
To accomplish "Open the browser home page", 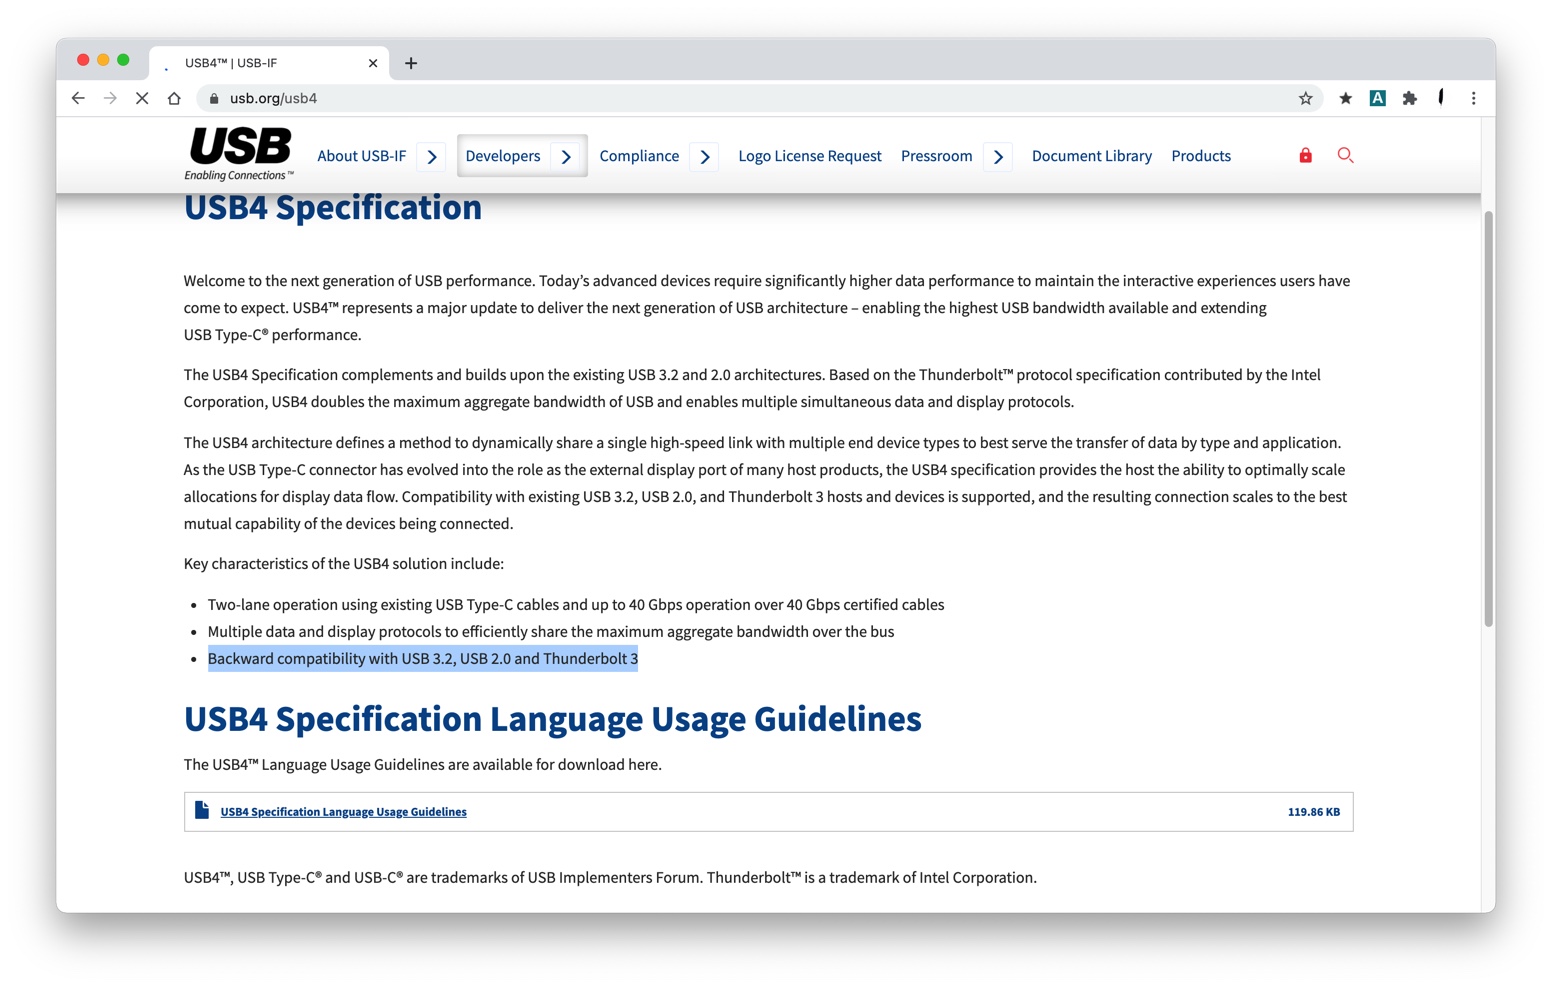I will (x=174, y=98).
